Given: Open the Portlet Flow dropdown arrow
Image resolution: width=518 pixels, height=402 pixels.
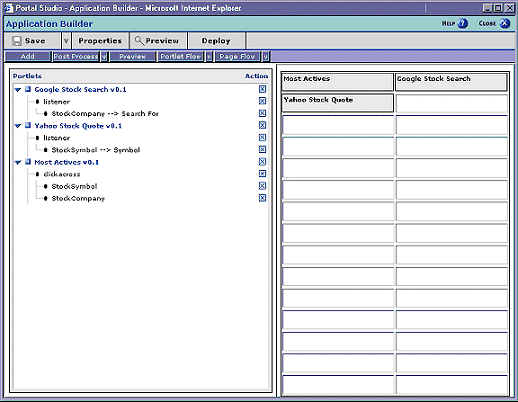Looking at the screenshot, I should (x=209, y=56).
